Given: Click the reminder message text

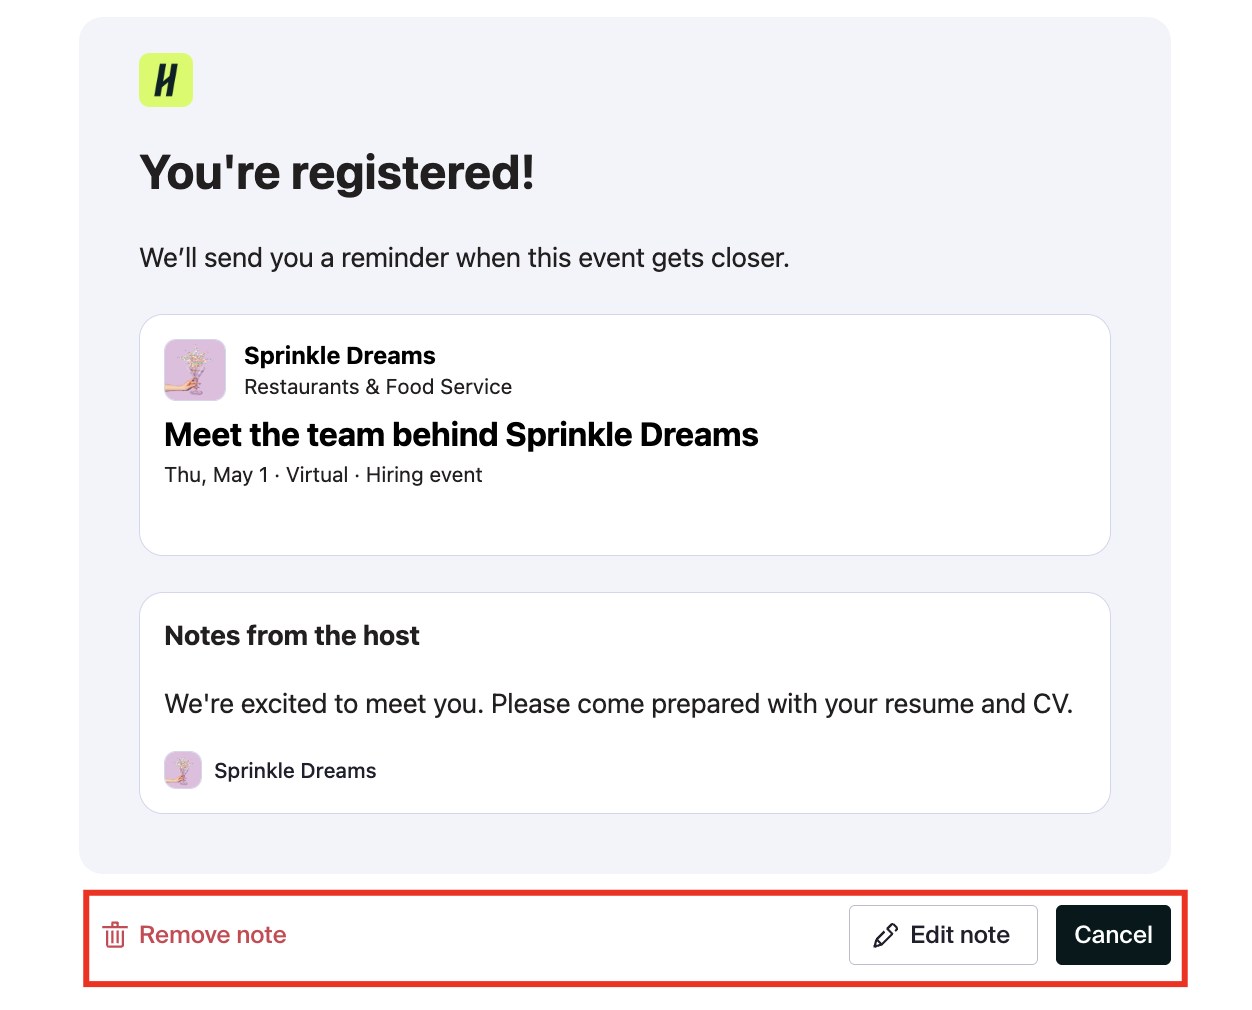Looking at the screenshot, I should pyautogui.click(x=464, y=258).
